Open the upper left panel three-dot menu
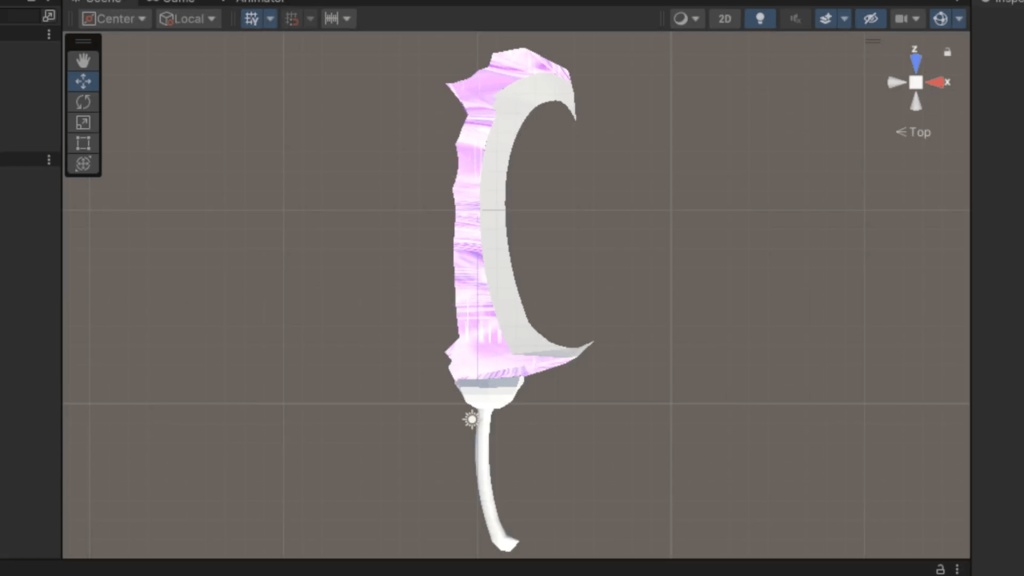Image resolution: width=1024 pixels, height=576 pixels. click(x=49, y=34)
